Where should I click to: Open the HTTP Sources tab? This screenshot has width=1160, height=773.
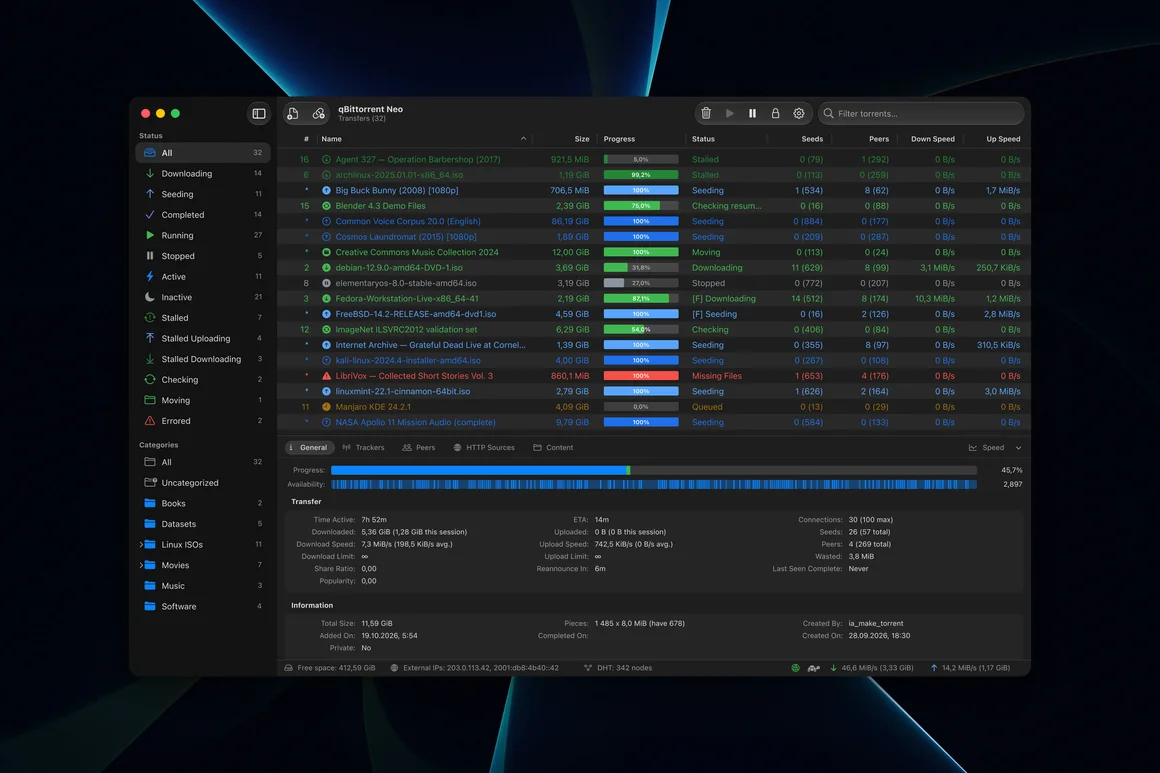484,448
